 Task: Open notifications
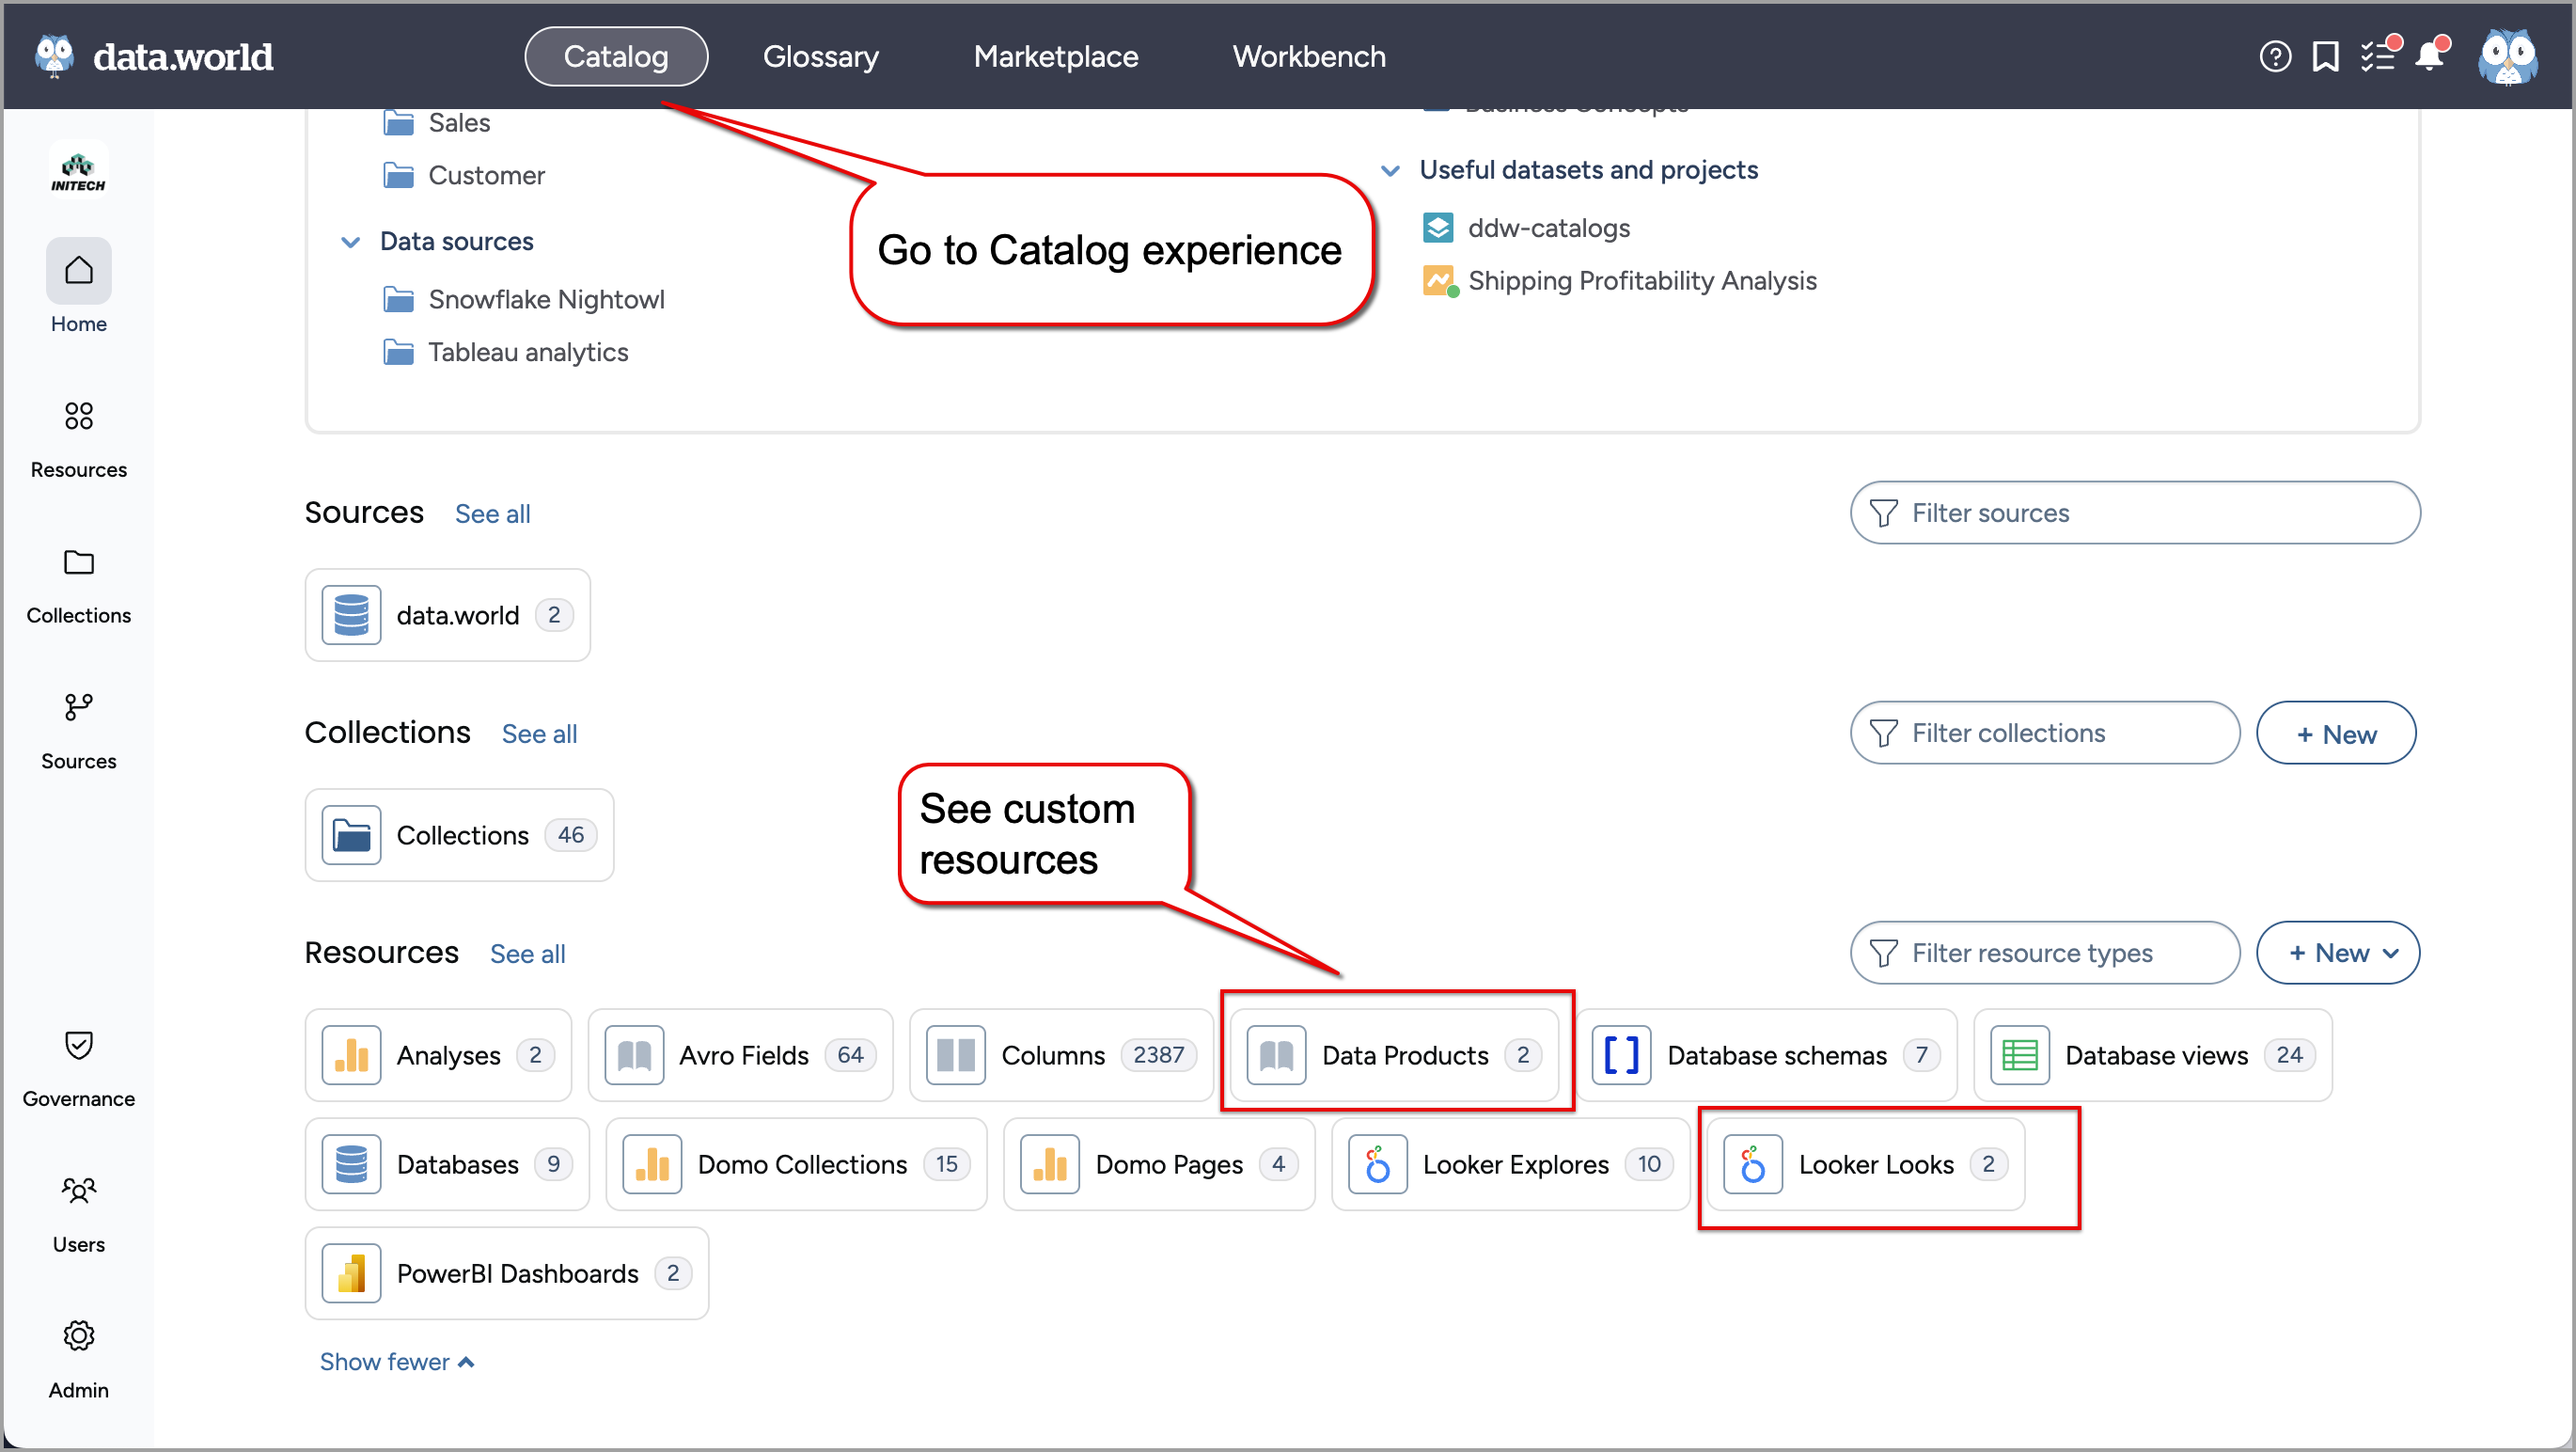2430,56
